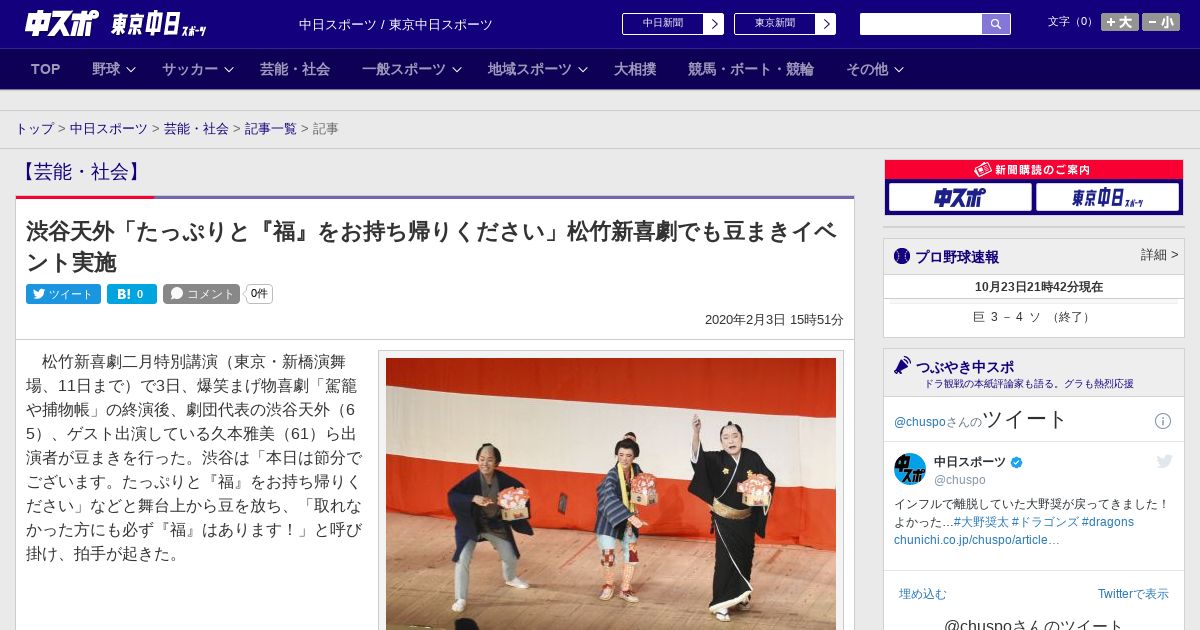Open #ドラゴンズ hashtag link
This screenshot has height=630, width=1200.
click(1044, 522)
